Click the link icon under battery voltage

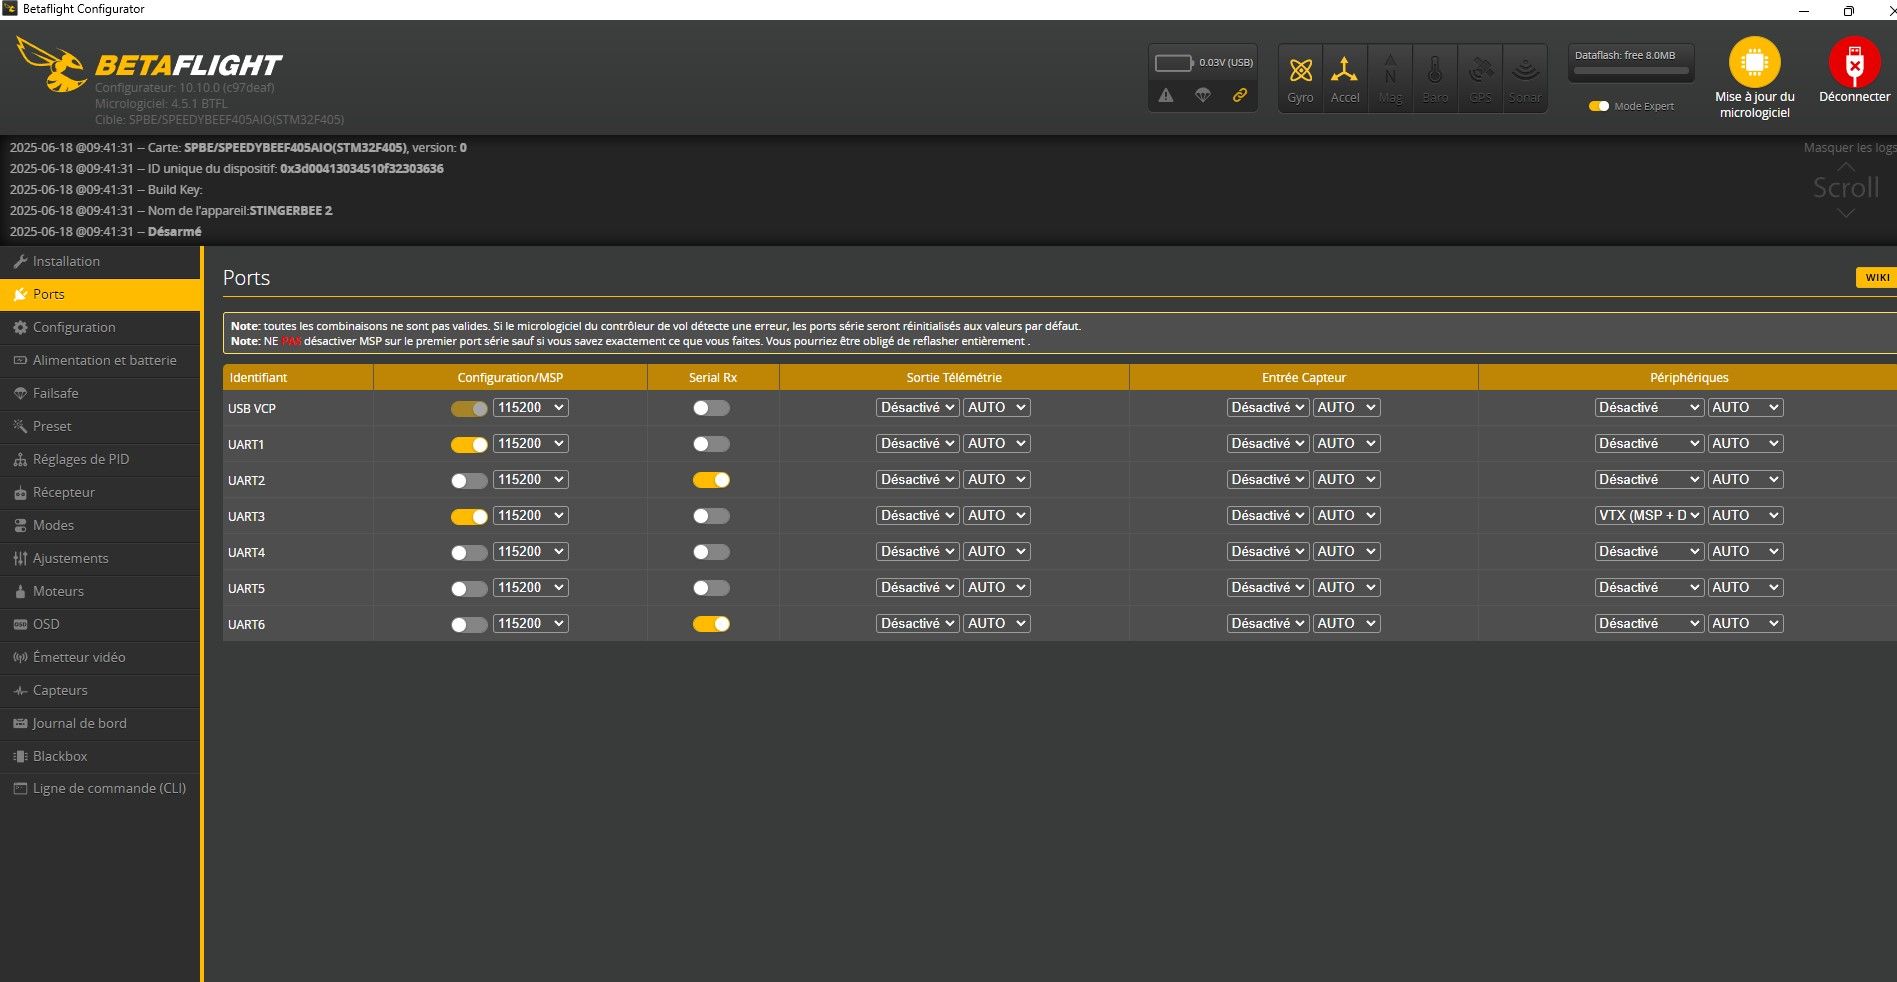point(1240,95)
